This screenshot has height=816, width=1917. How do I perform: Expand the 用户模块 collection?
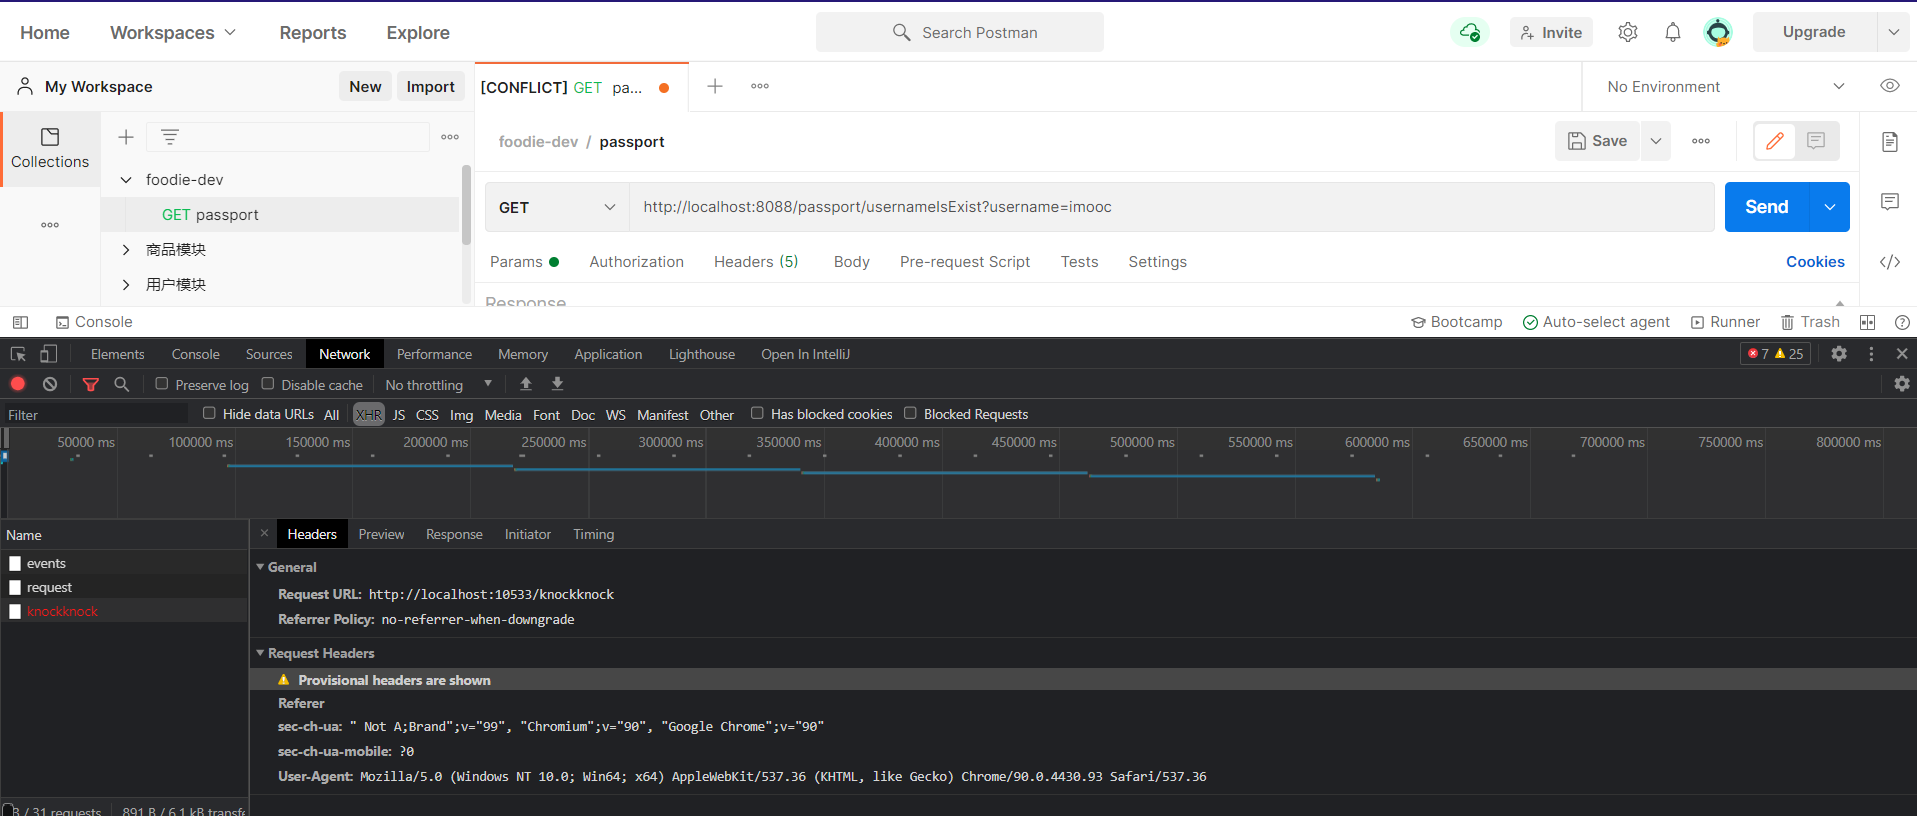click(126, 285)
